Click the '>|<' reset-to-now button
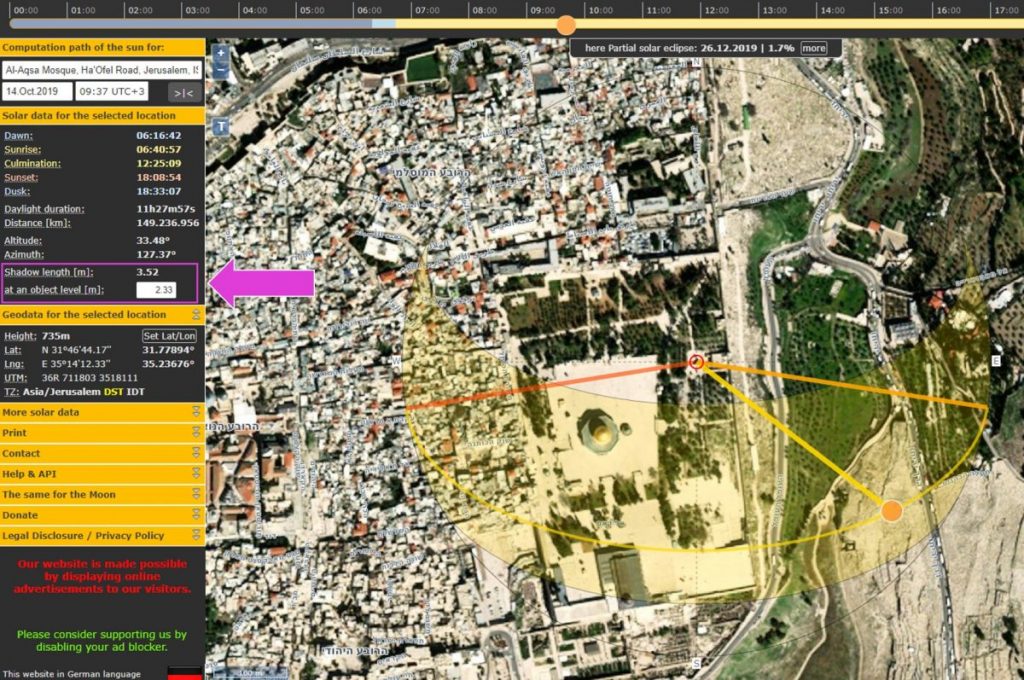The width and height of the screenshot is (1024, 680). 183,92
